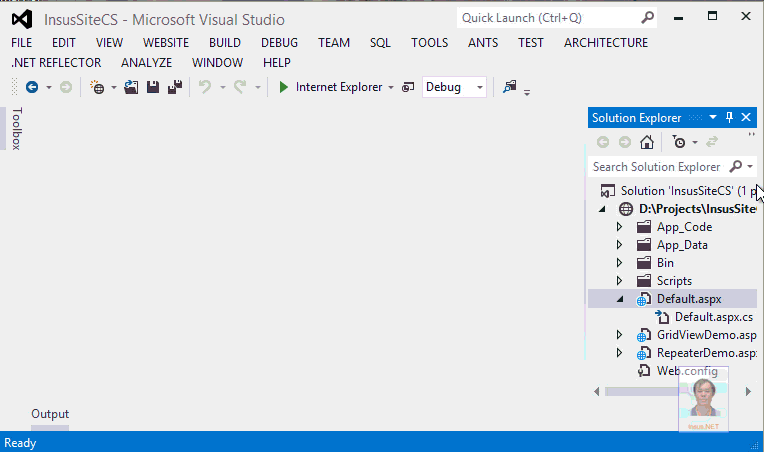Click the Quick Launch search magnifier icon
The width and height of the screenshot is (764, 452).
[648, 18]
